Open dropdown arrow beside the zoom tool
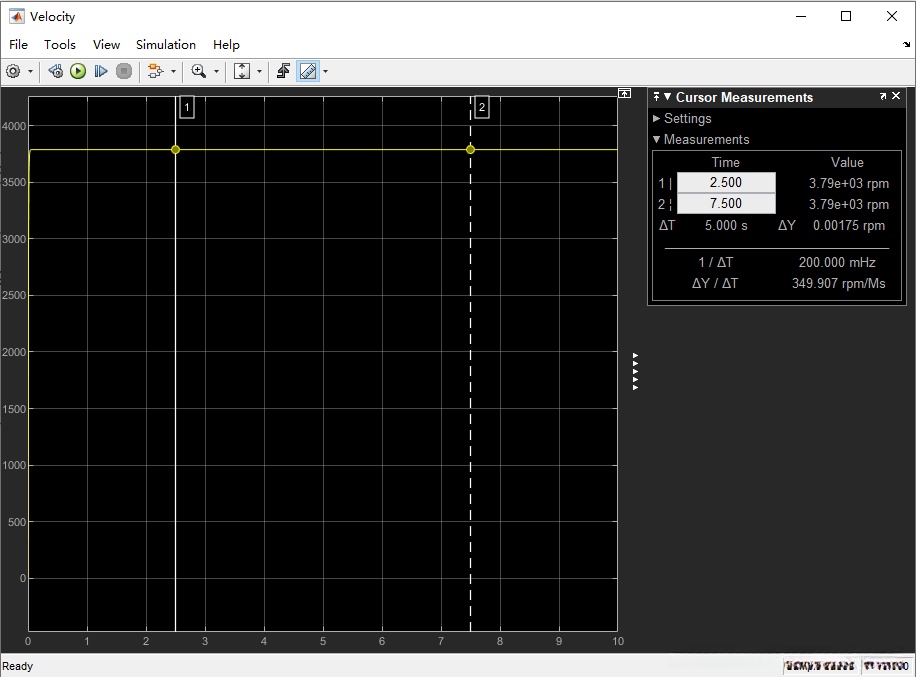Image resolution: width=916 pixels, height=677 pixels. click(216, 72)
